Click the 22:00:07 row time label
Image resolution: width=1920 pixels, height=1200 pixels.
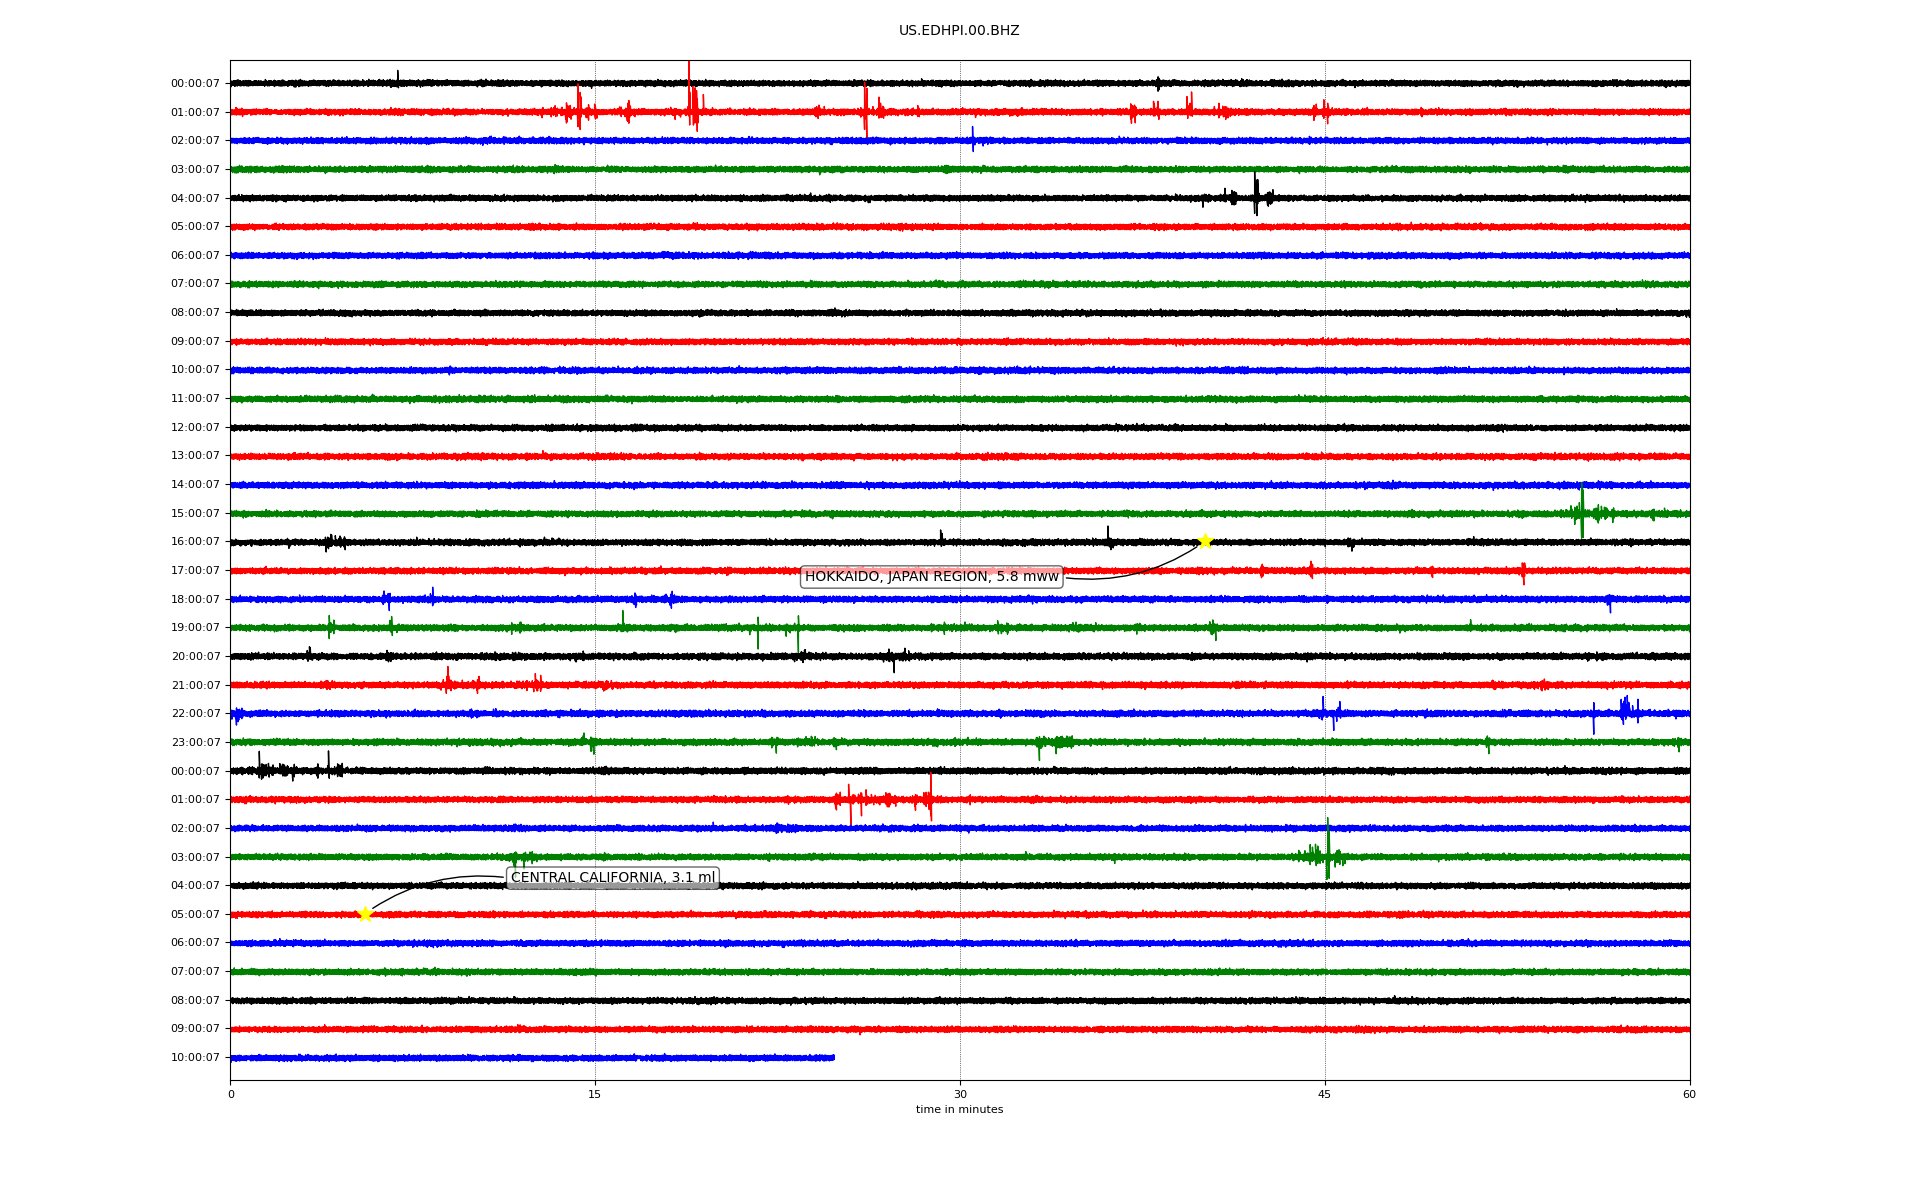click(195, 714)
